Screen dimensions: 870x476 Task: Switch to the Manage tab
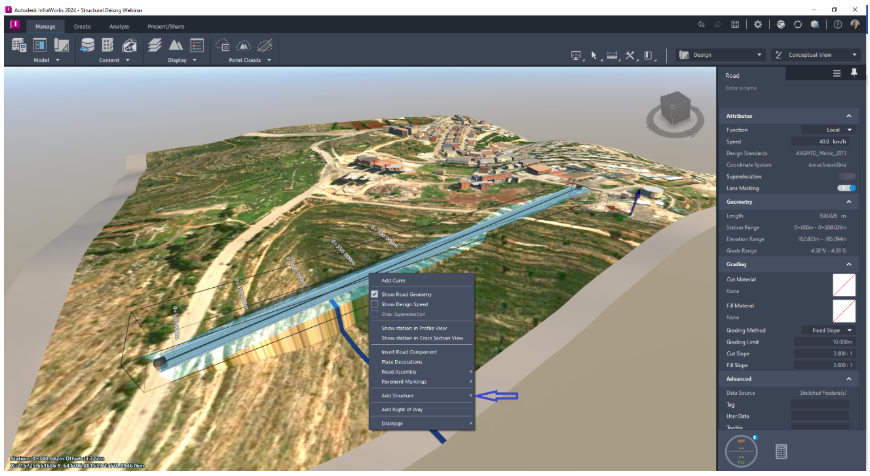click(45, 26)
